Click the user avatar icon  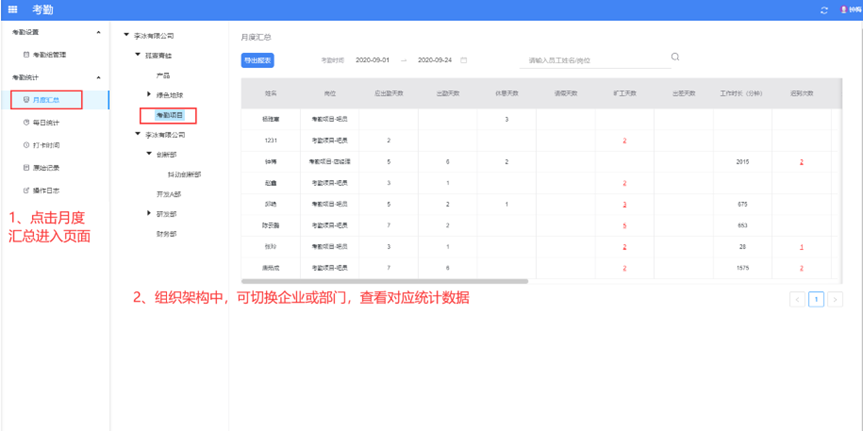point(843,10)
